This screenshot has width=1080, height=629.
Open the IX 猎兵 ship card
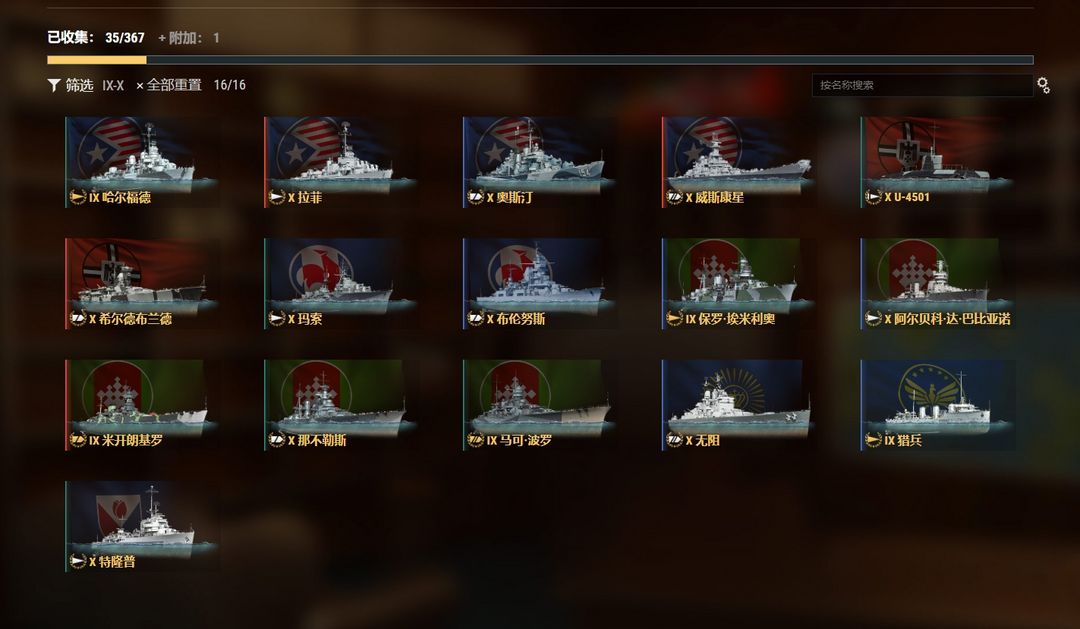click(937, 404)
